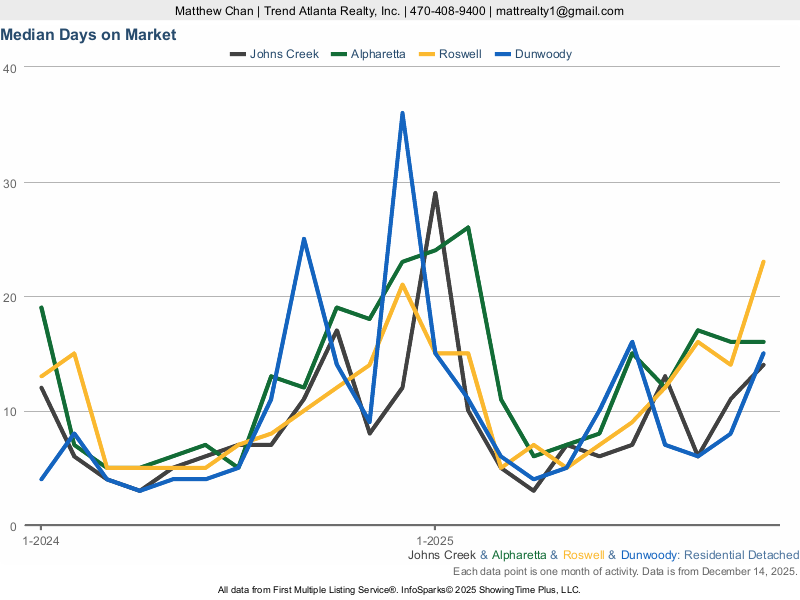This screenshot has height=600, width=800.
Task: Click the 40 y-axis label
Action: pos(10,68)
